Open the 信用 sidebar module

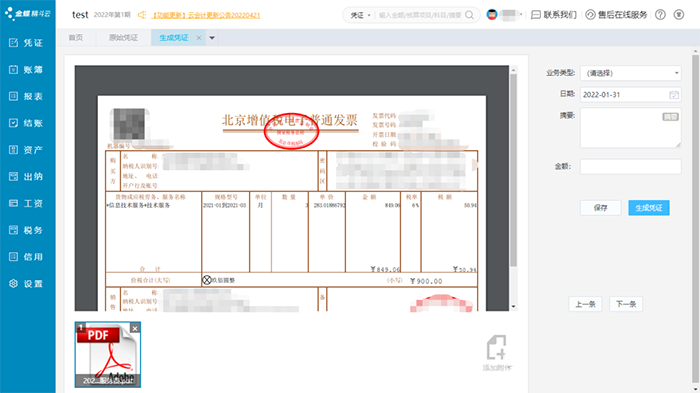pyautogui.click(x=27, y=257)
